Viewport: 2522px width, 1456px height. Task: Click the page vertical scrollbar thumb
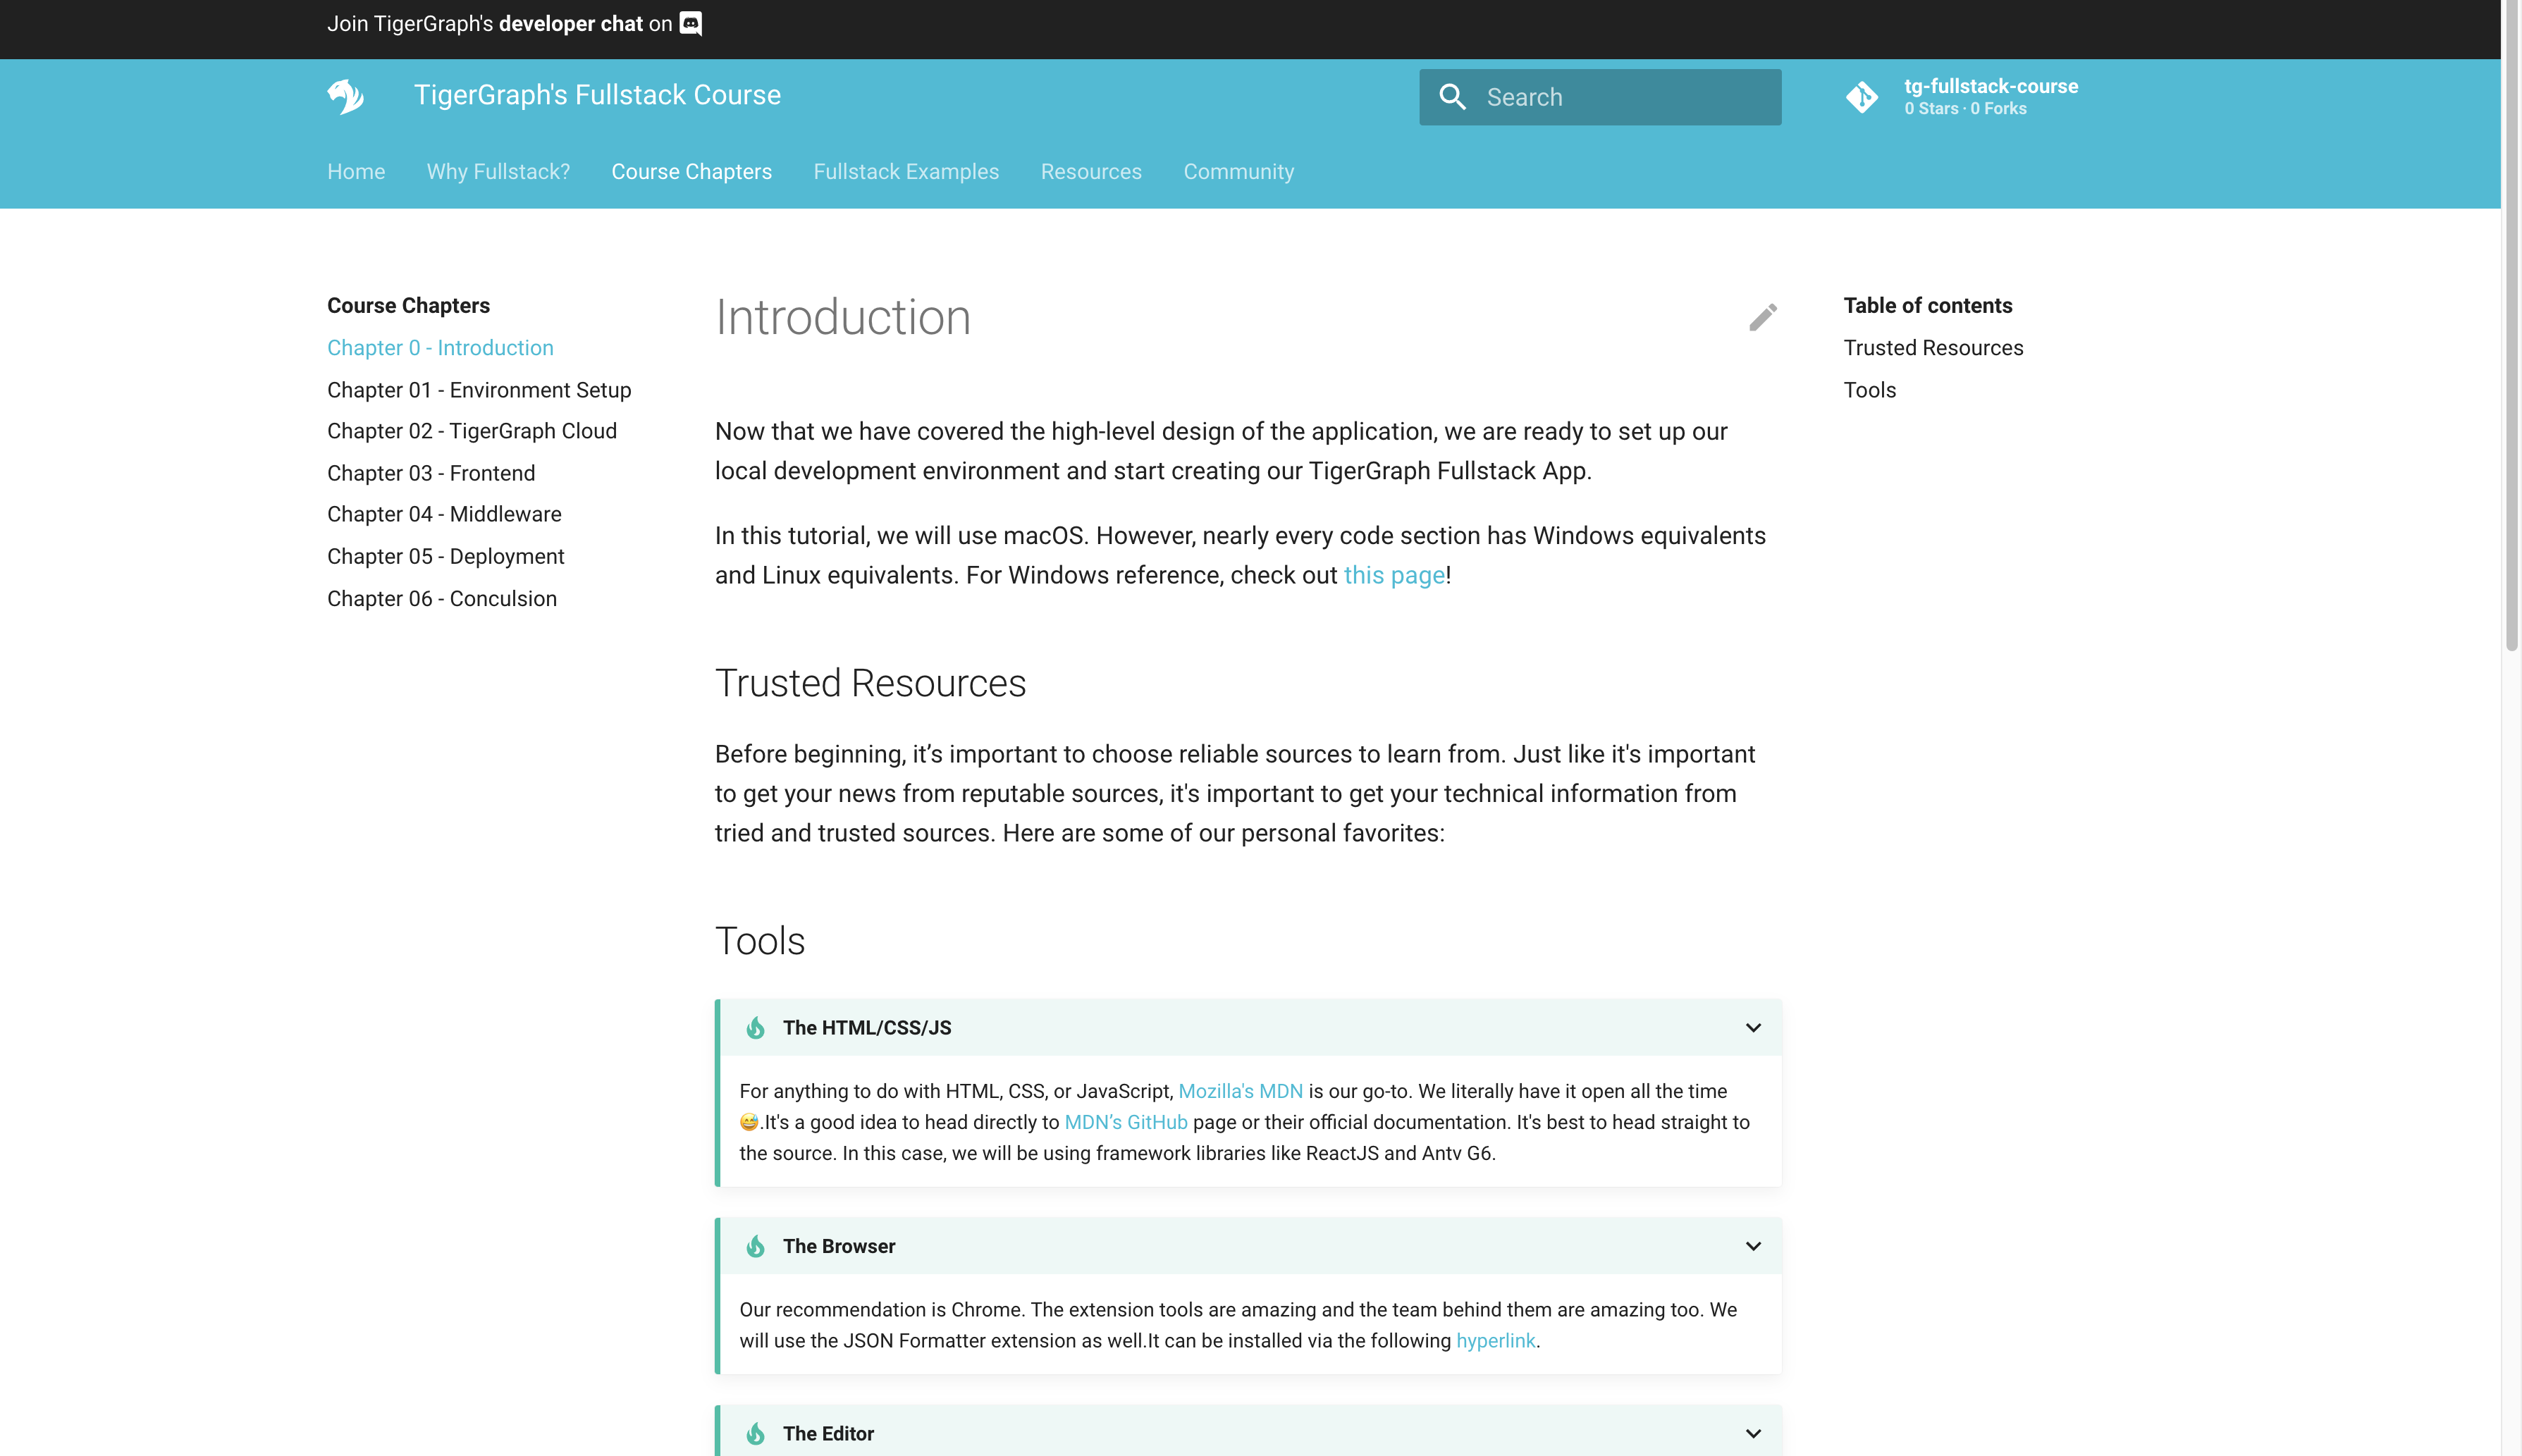click(2511, 325)
